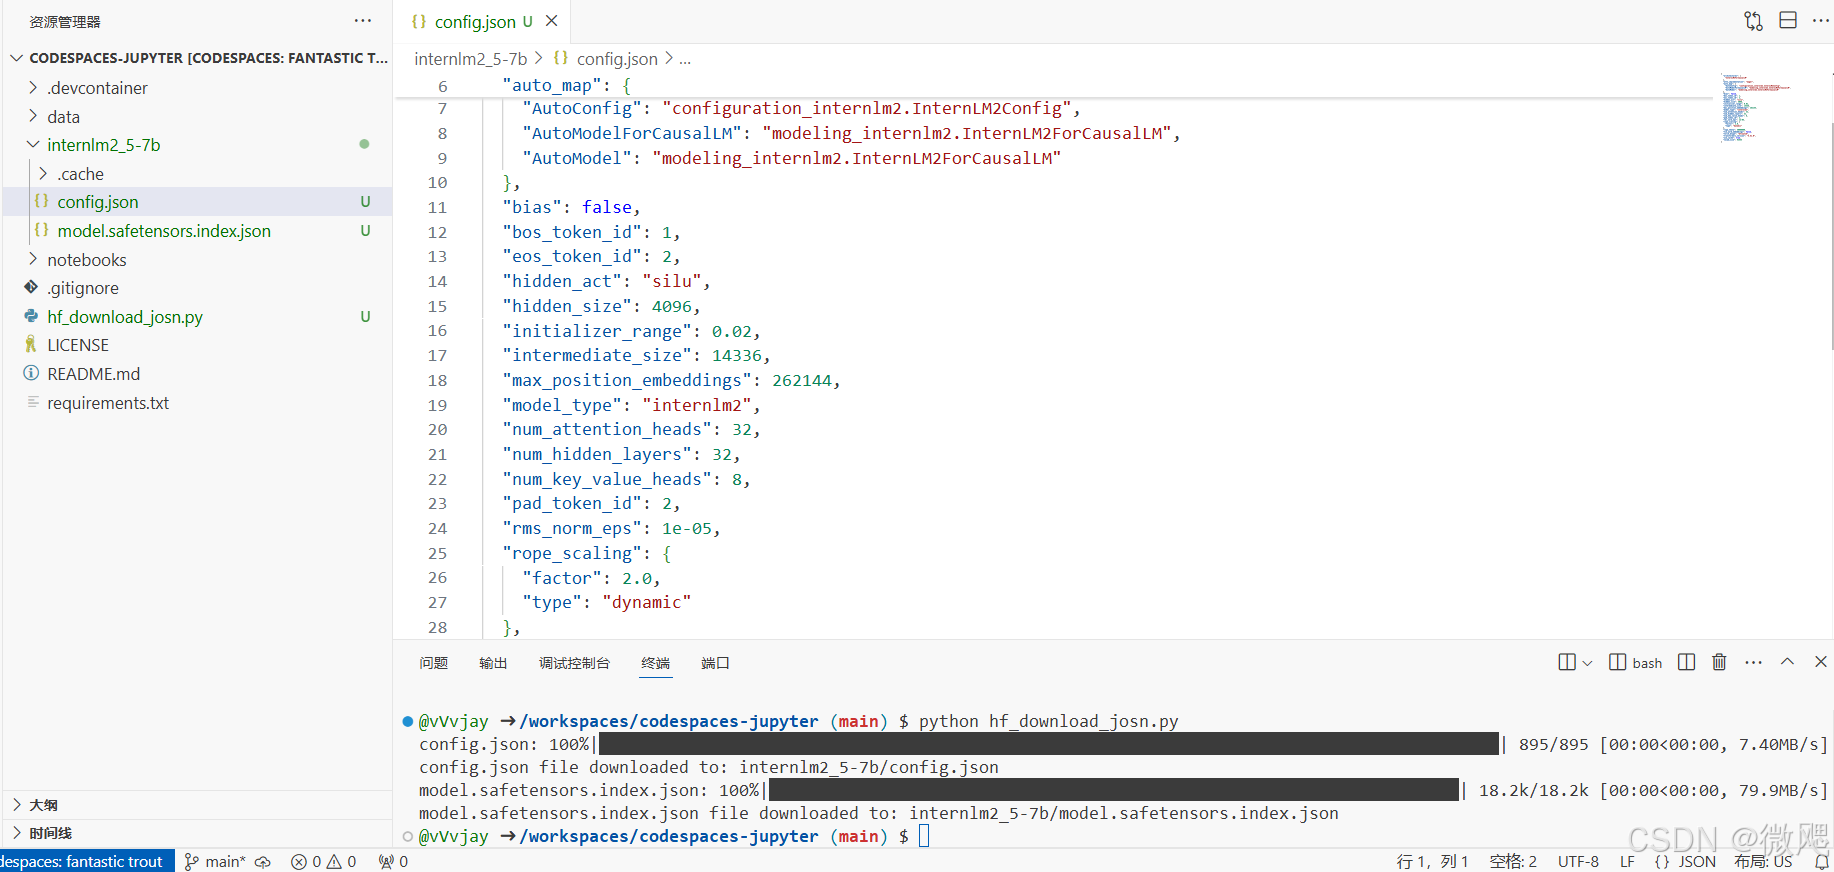Open errors and warnings counter
1834x872 pixels.
pos(323,861)
